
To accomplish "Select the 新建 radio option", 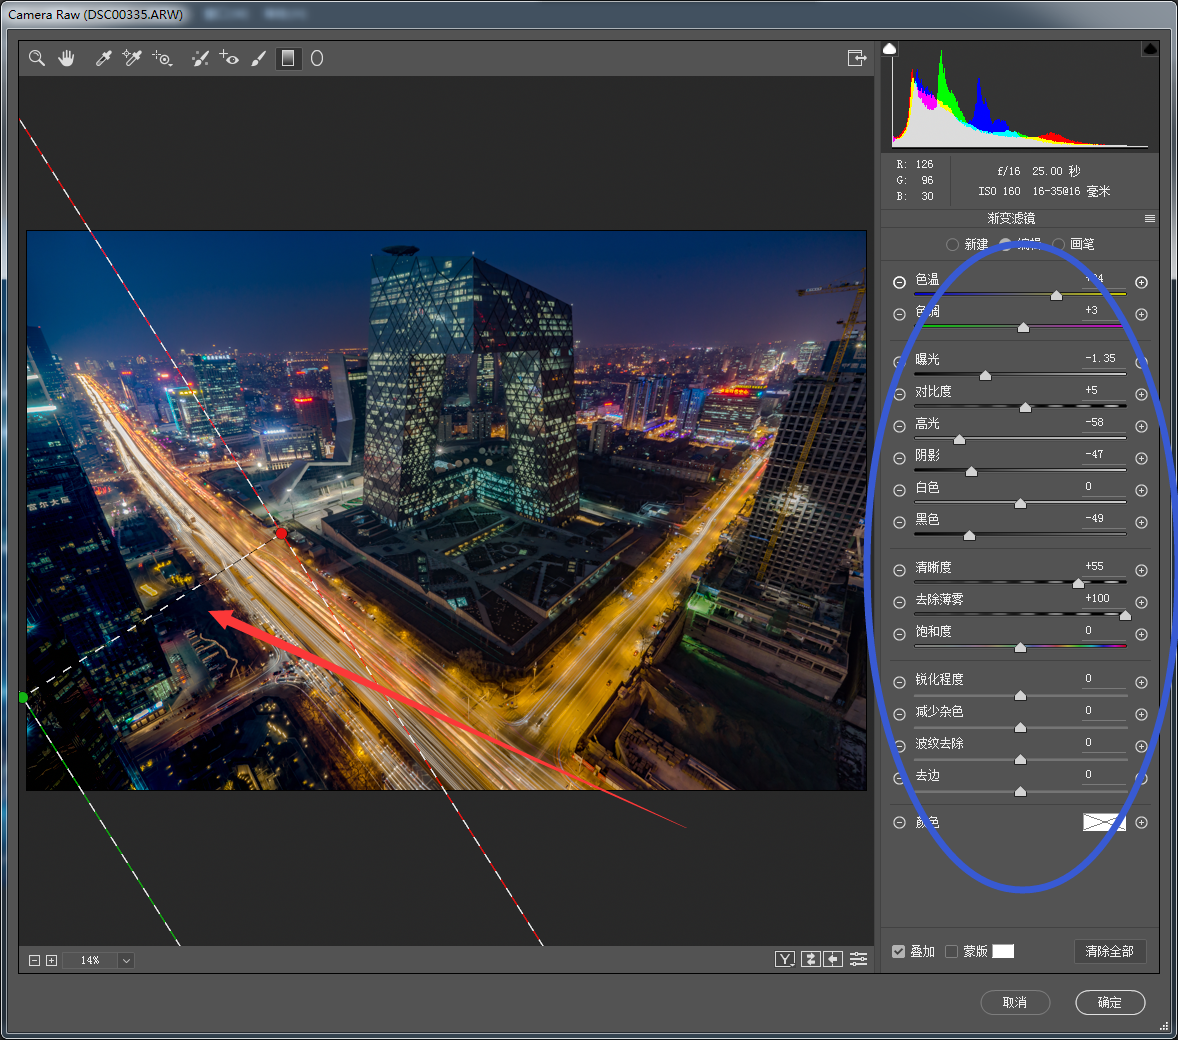I will [x=952, y=244].
